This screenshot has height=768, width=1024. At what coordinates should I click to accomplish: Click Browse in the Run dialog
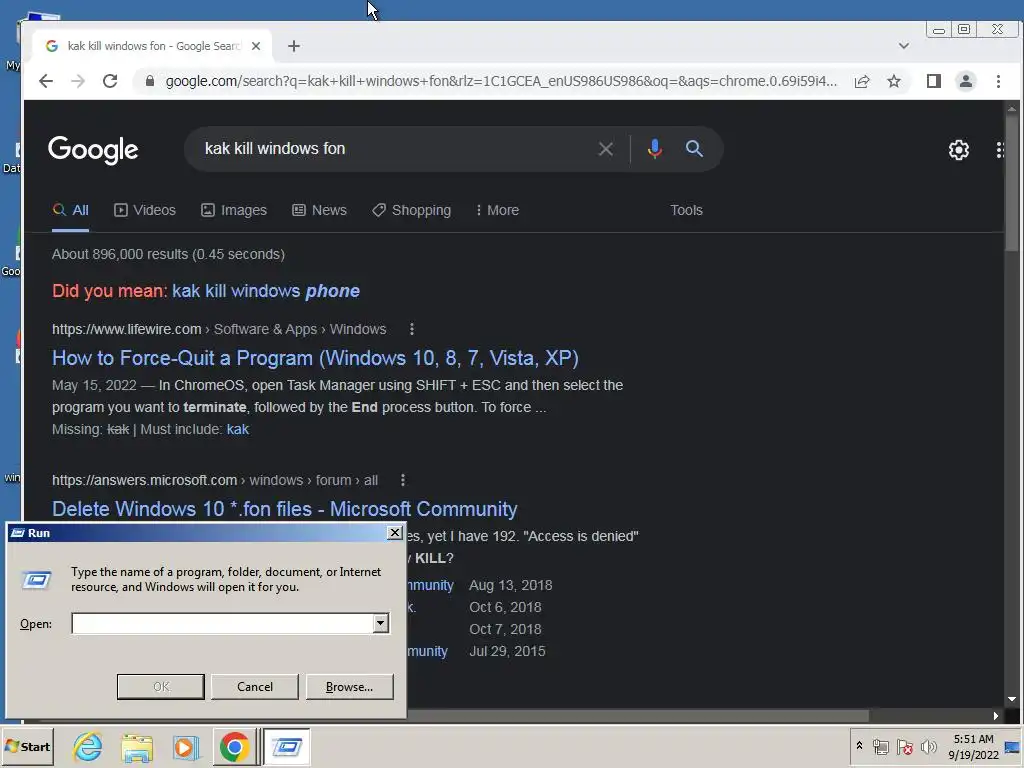349,687
